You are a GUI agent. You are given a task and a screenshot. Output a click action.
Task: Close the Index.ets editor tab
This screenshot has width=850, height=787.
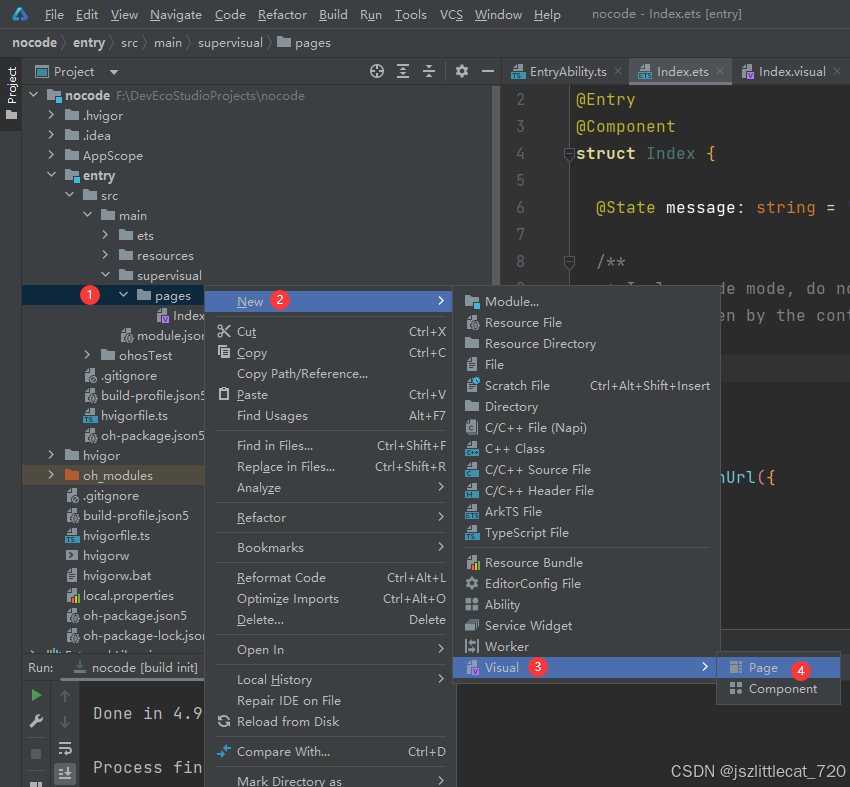click(722, 72)
